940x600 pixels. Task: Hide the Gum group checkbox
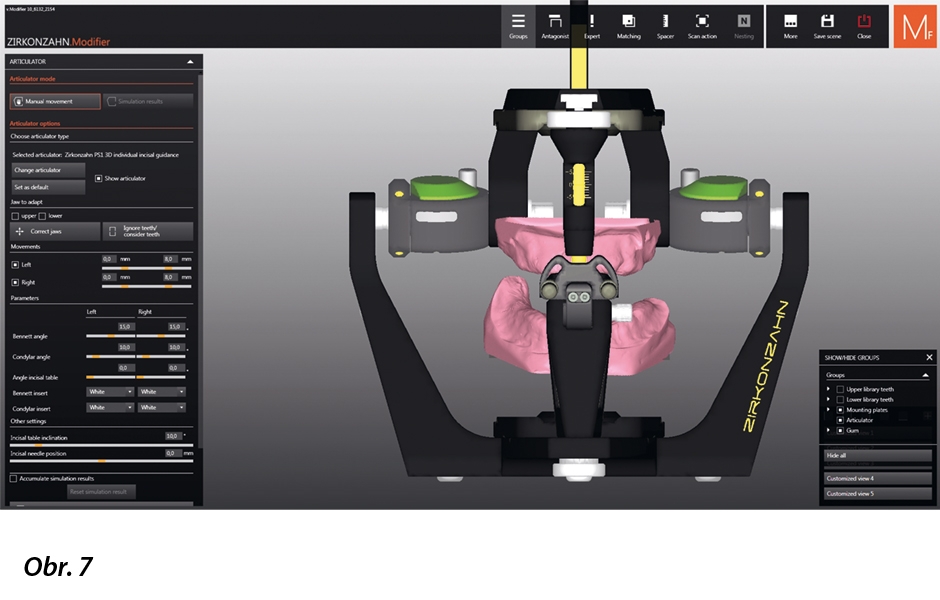[x=840, y=430]
